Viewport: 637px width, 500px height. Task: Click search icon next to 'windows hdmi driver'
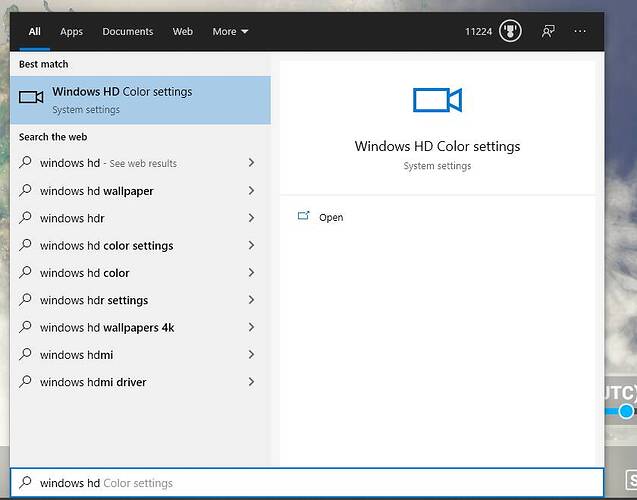point(25,381)
